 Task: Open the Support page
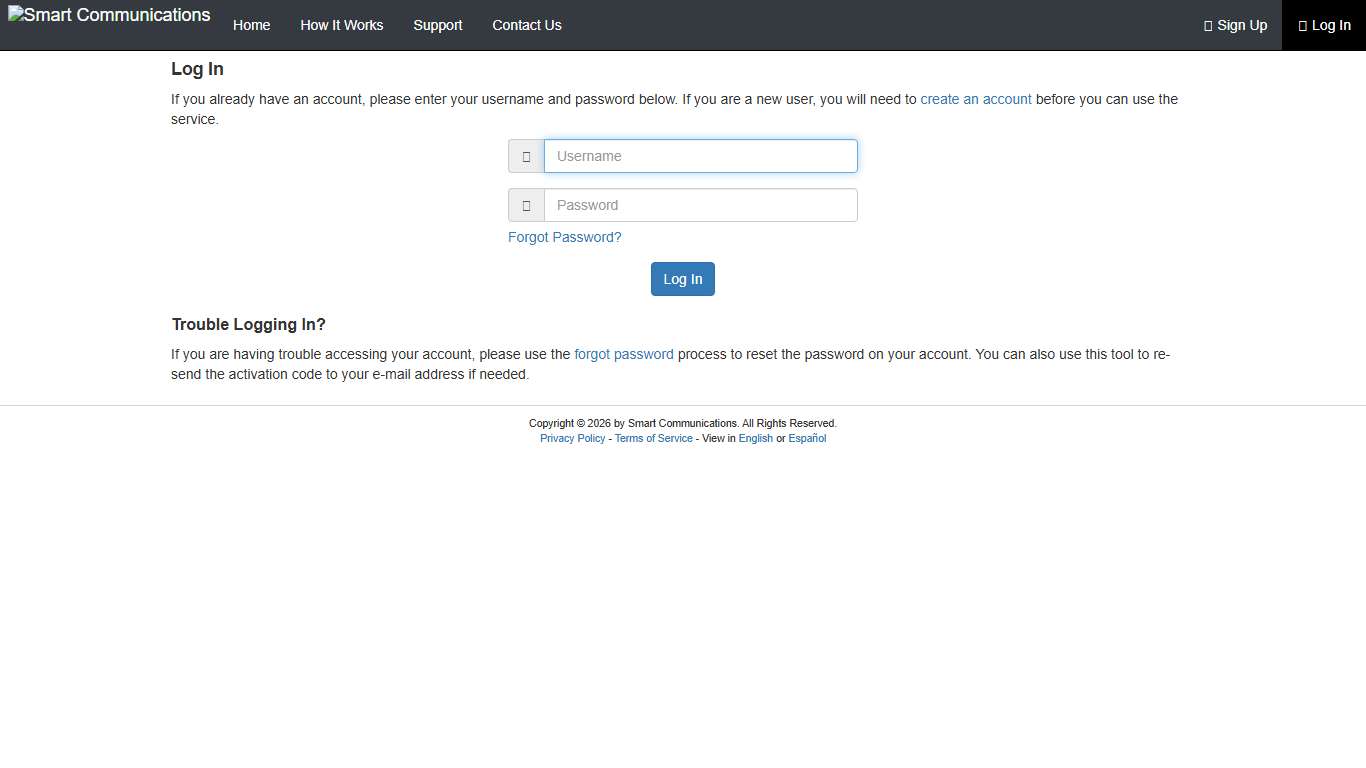437,25
